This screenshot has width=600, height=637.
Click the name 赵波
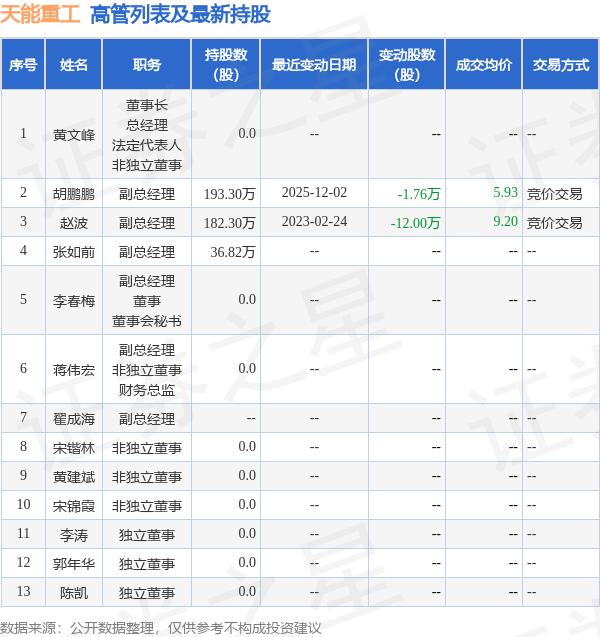click(x=74, y=223)
